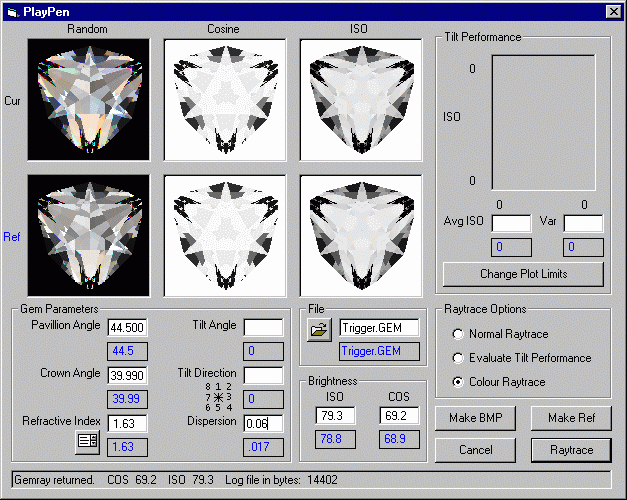Select the Cur ISO gem render
The width and height of the screenshot is (627, 500).
pyautogui.click(x=361, y=100)
